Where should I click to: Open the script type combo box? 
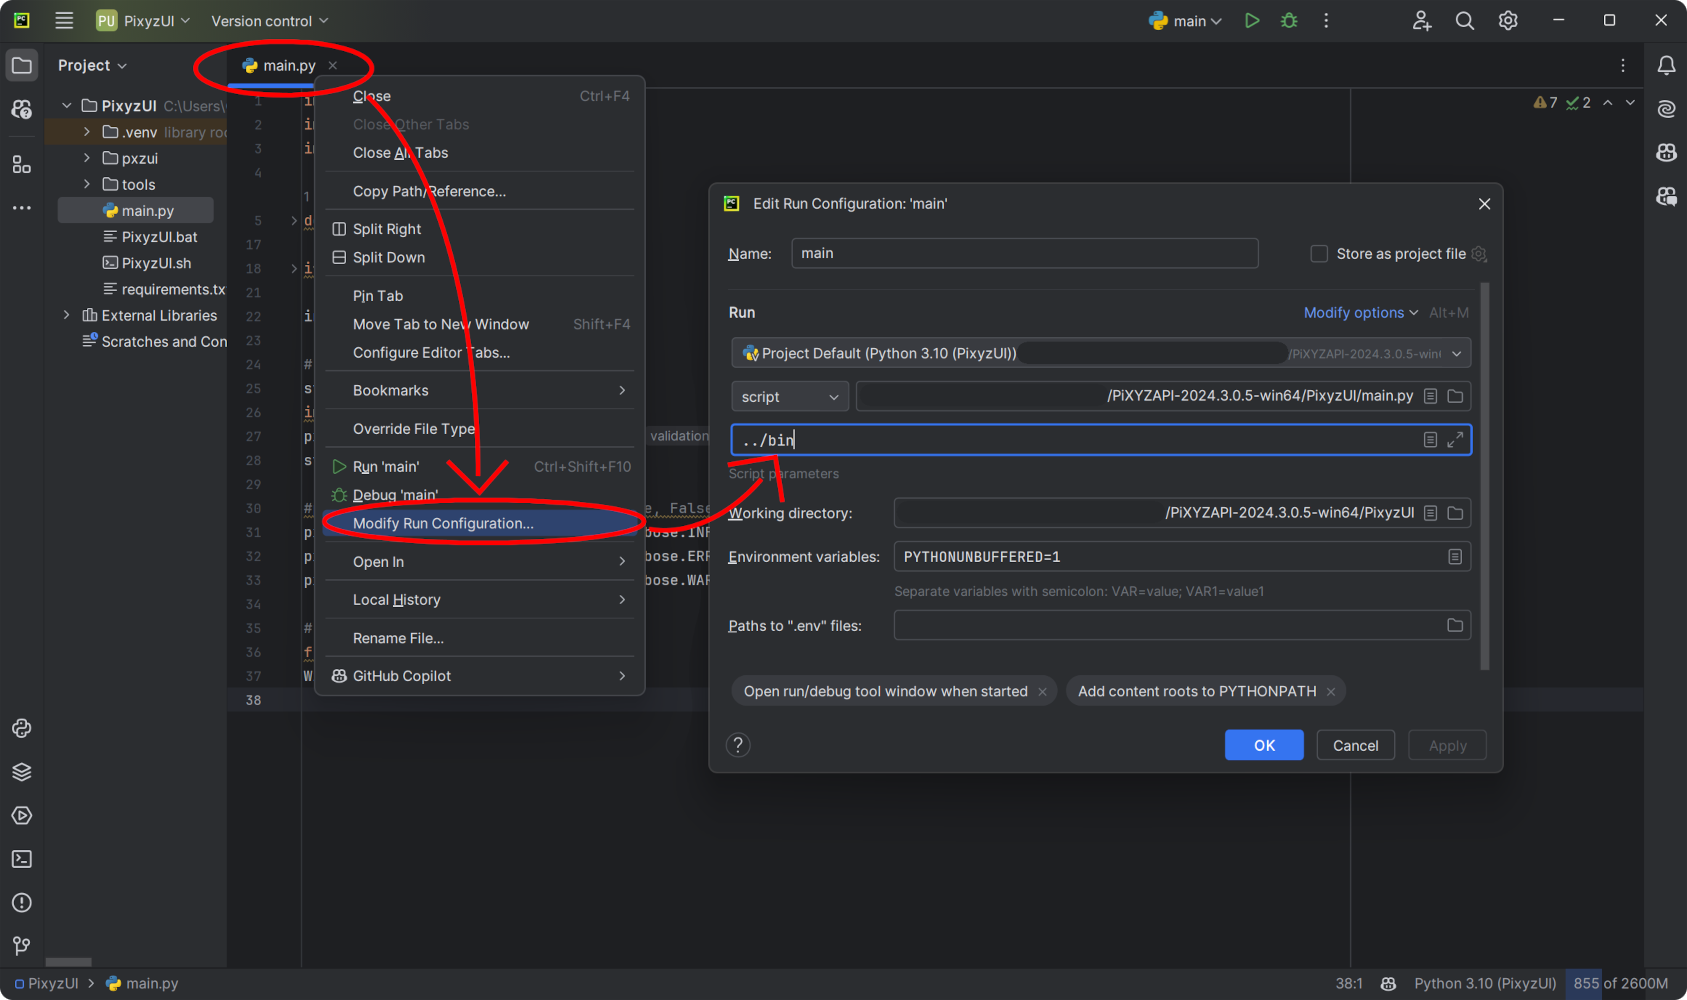(788, 396)
